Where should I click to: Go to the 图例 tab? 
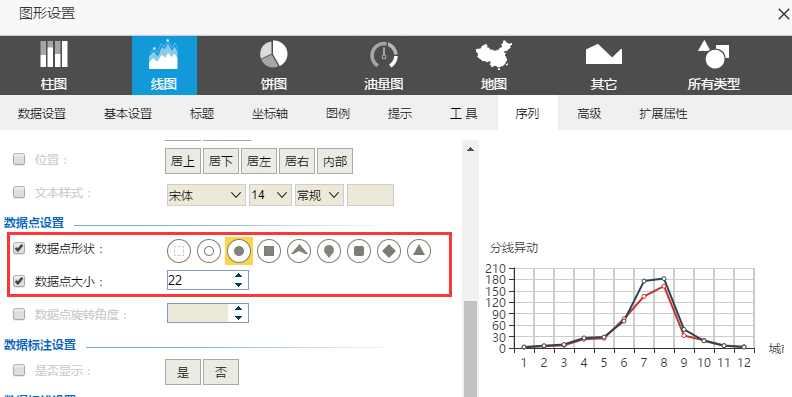[337, 114]
